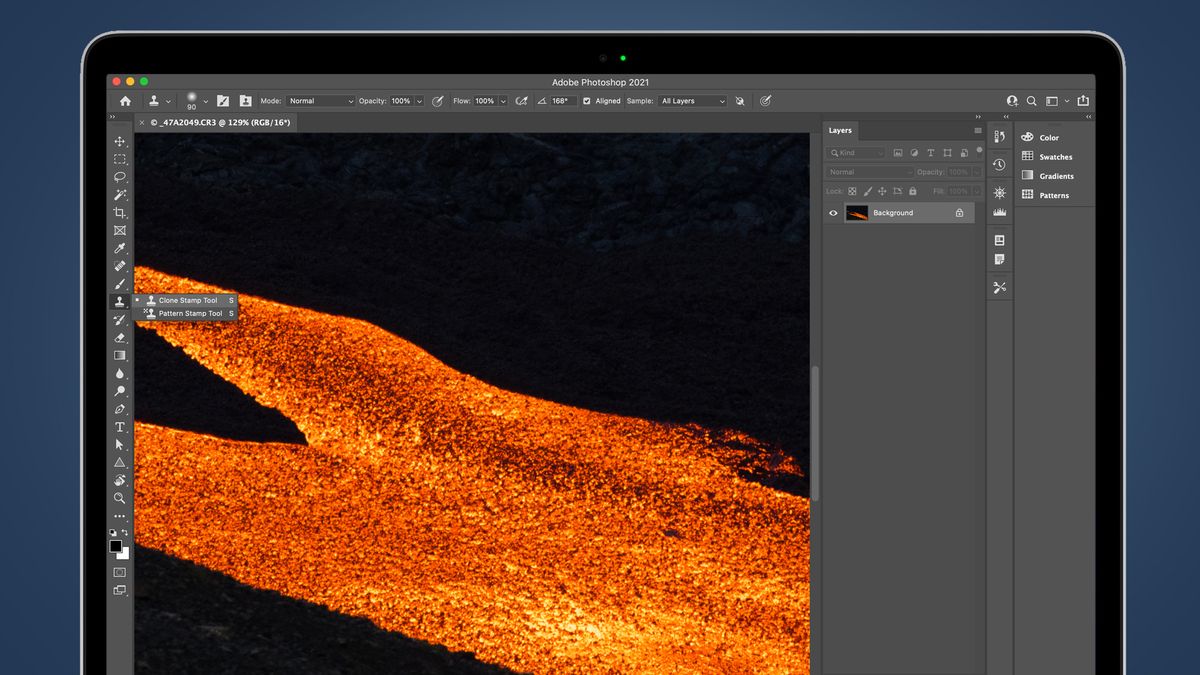This screenshot has height=675, width=1200.
Task: Activate the Lasso tool
Action: (120, 177)
